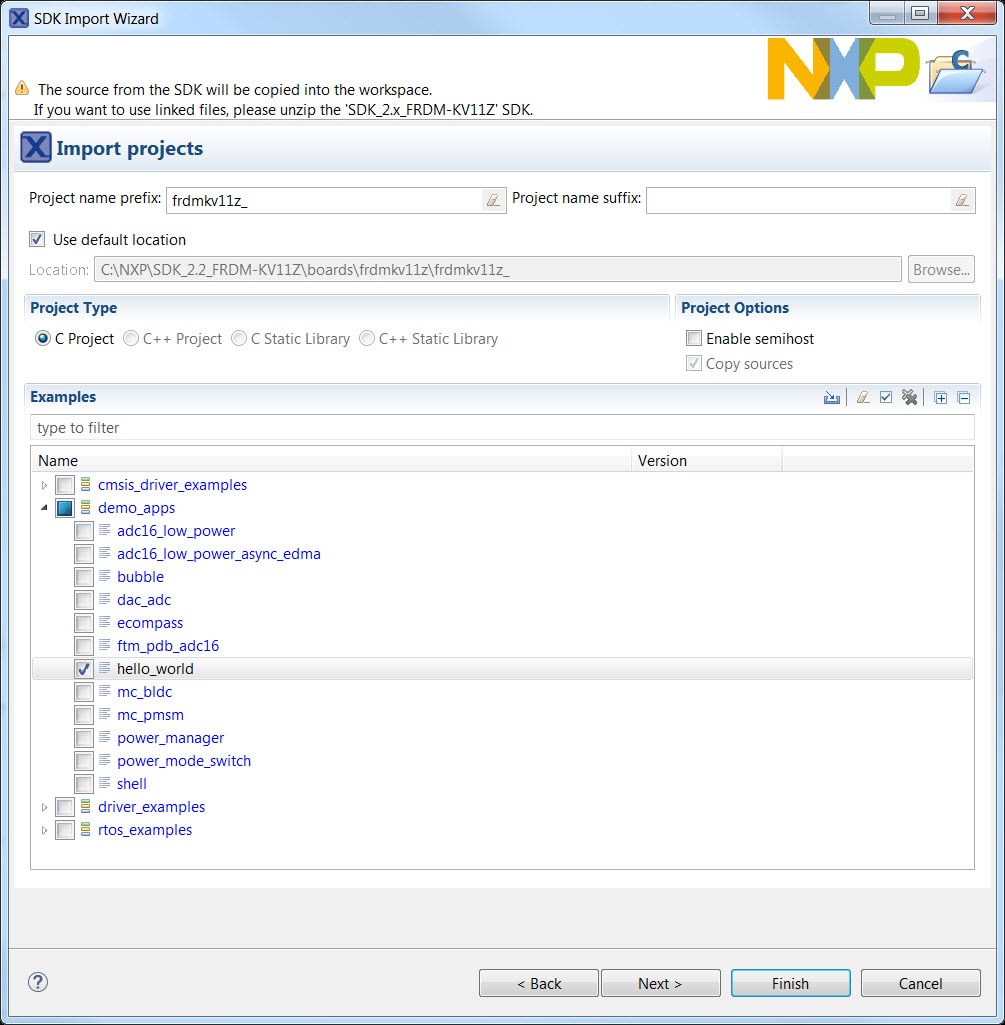Collapse all example tree nodes
Screen dimensions: 1005x1025
coord(964,398)
